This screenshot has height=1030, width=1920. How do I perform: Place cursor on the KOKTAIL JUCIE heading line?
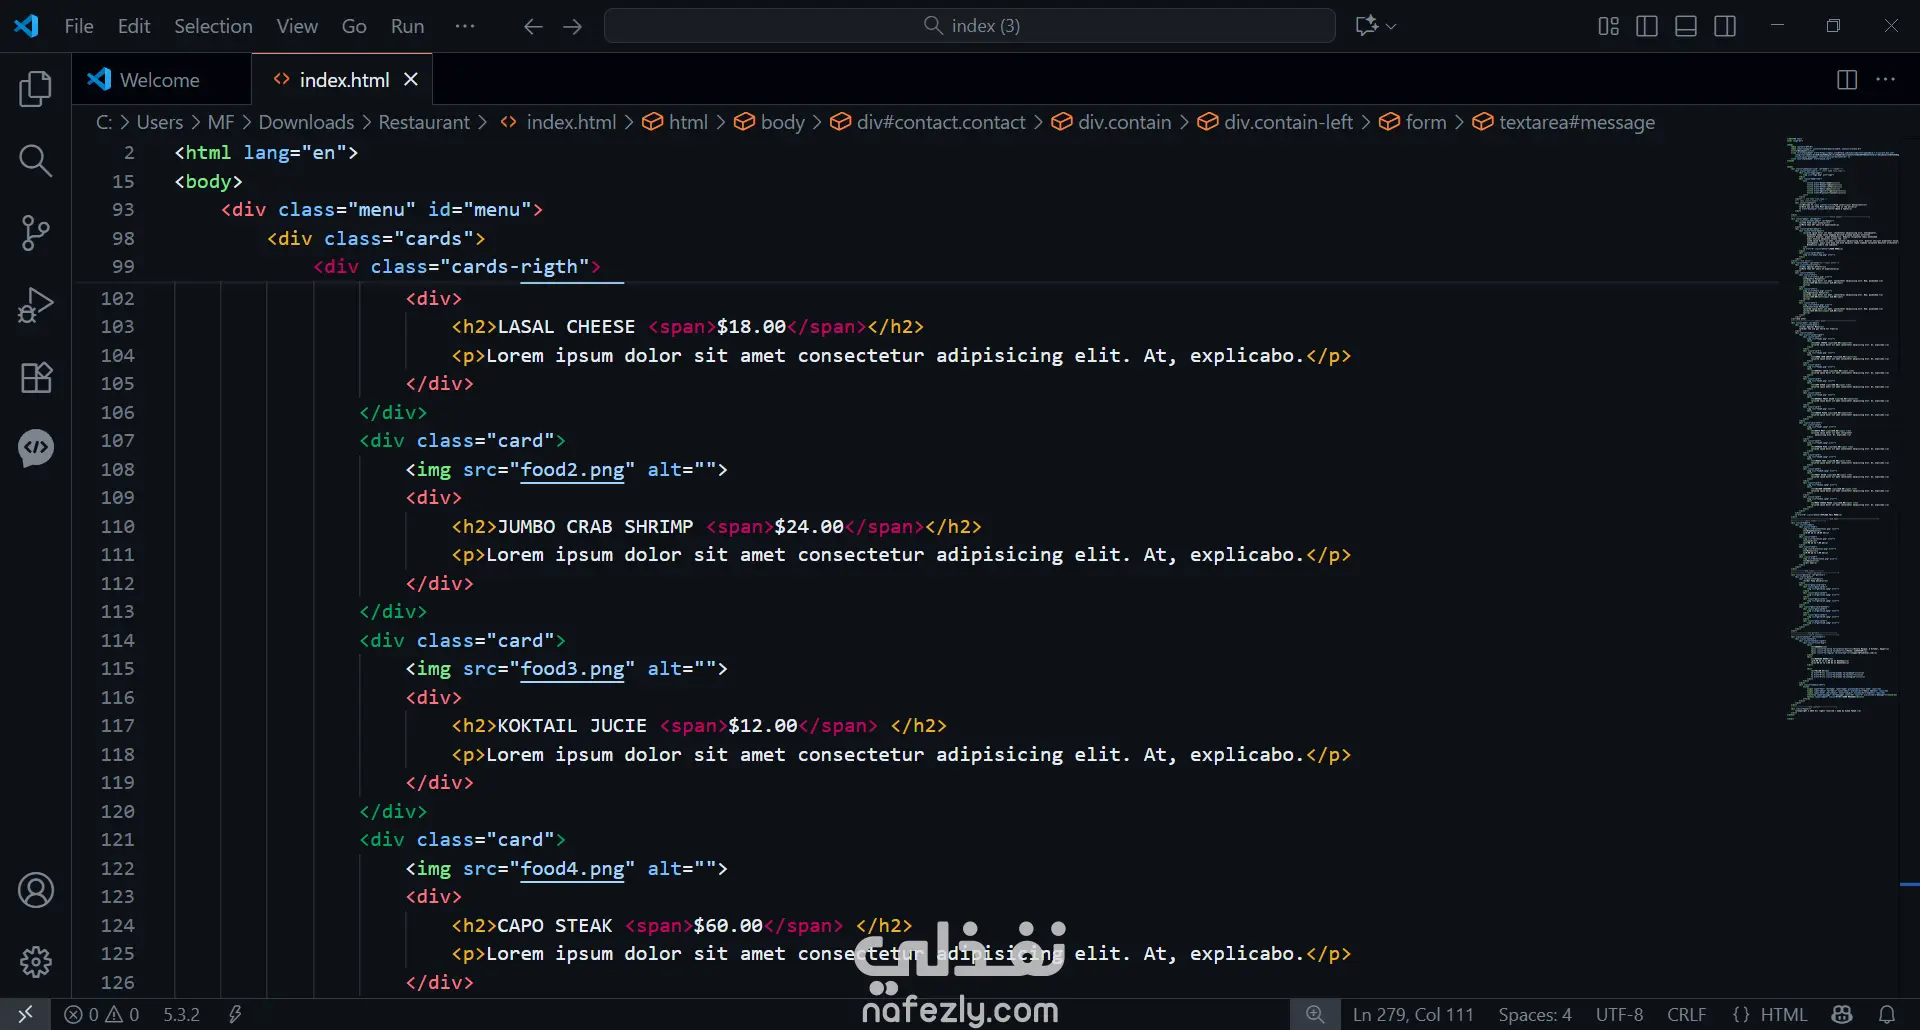click(x=699, y=725)
